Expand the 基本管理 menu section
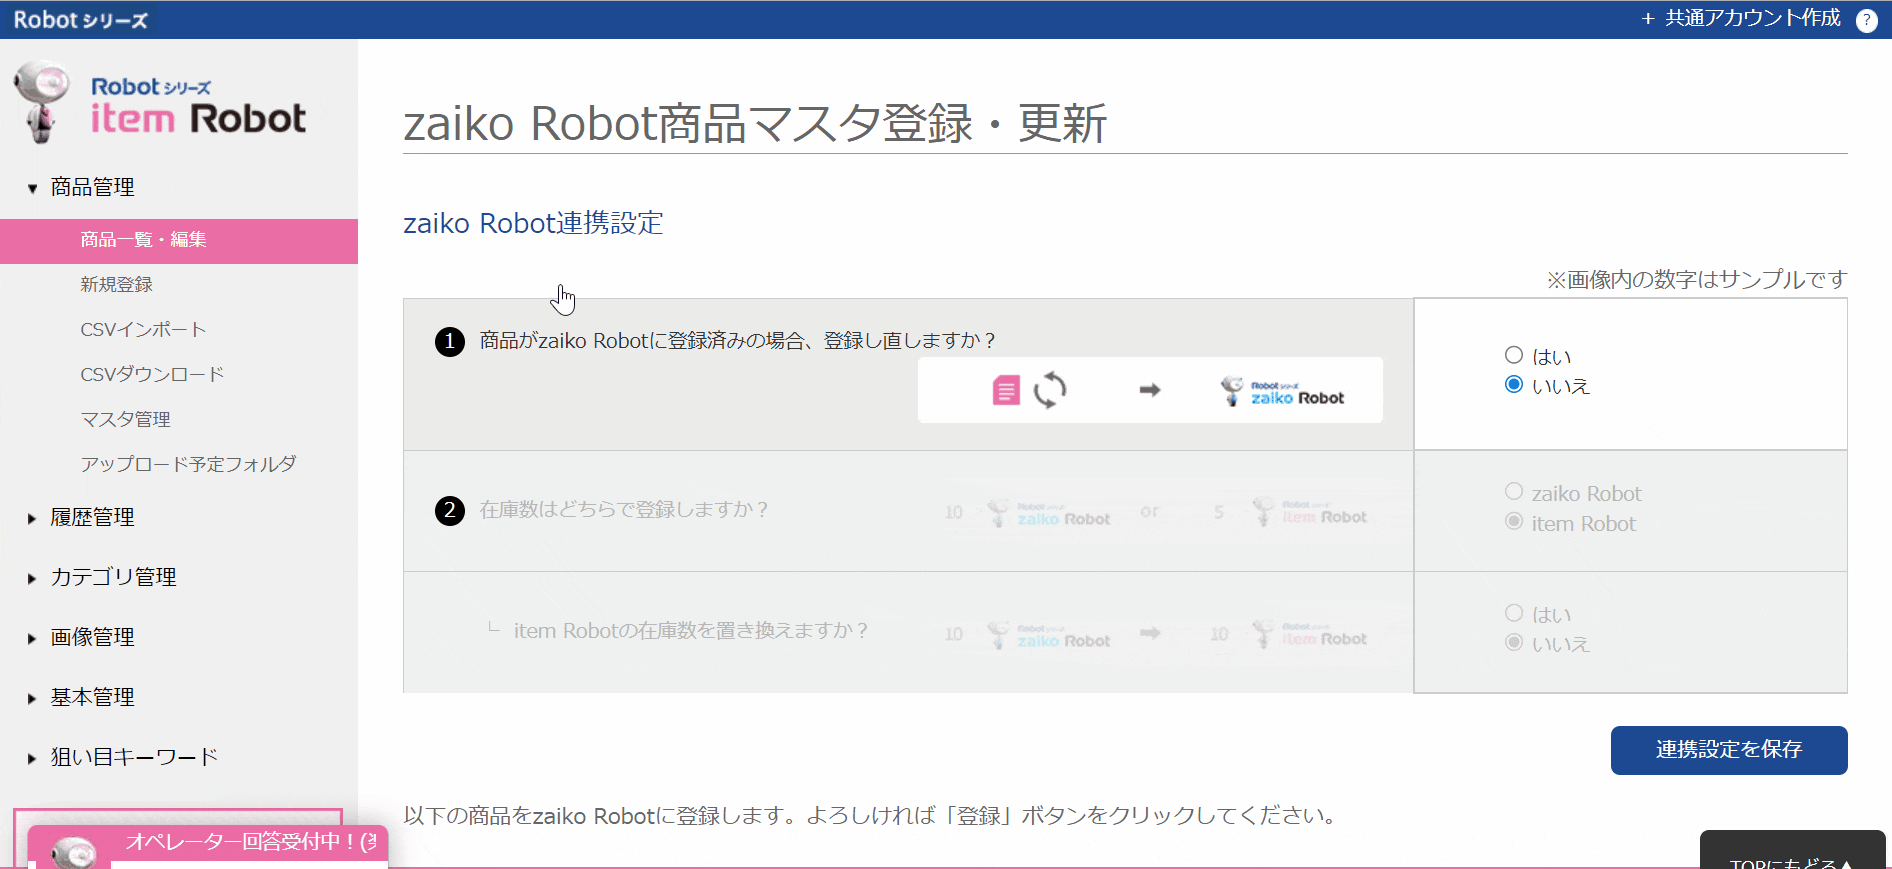1892x869 pixels. (92, 697)
